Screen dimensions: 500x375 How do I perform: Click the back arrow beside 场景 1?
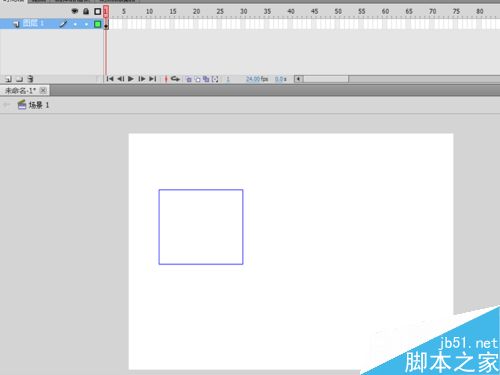[6, 105]
